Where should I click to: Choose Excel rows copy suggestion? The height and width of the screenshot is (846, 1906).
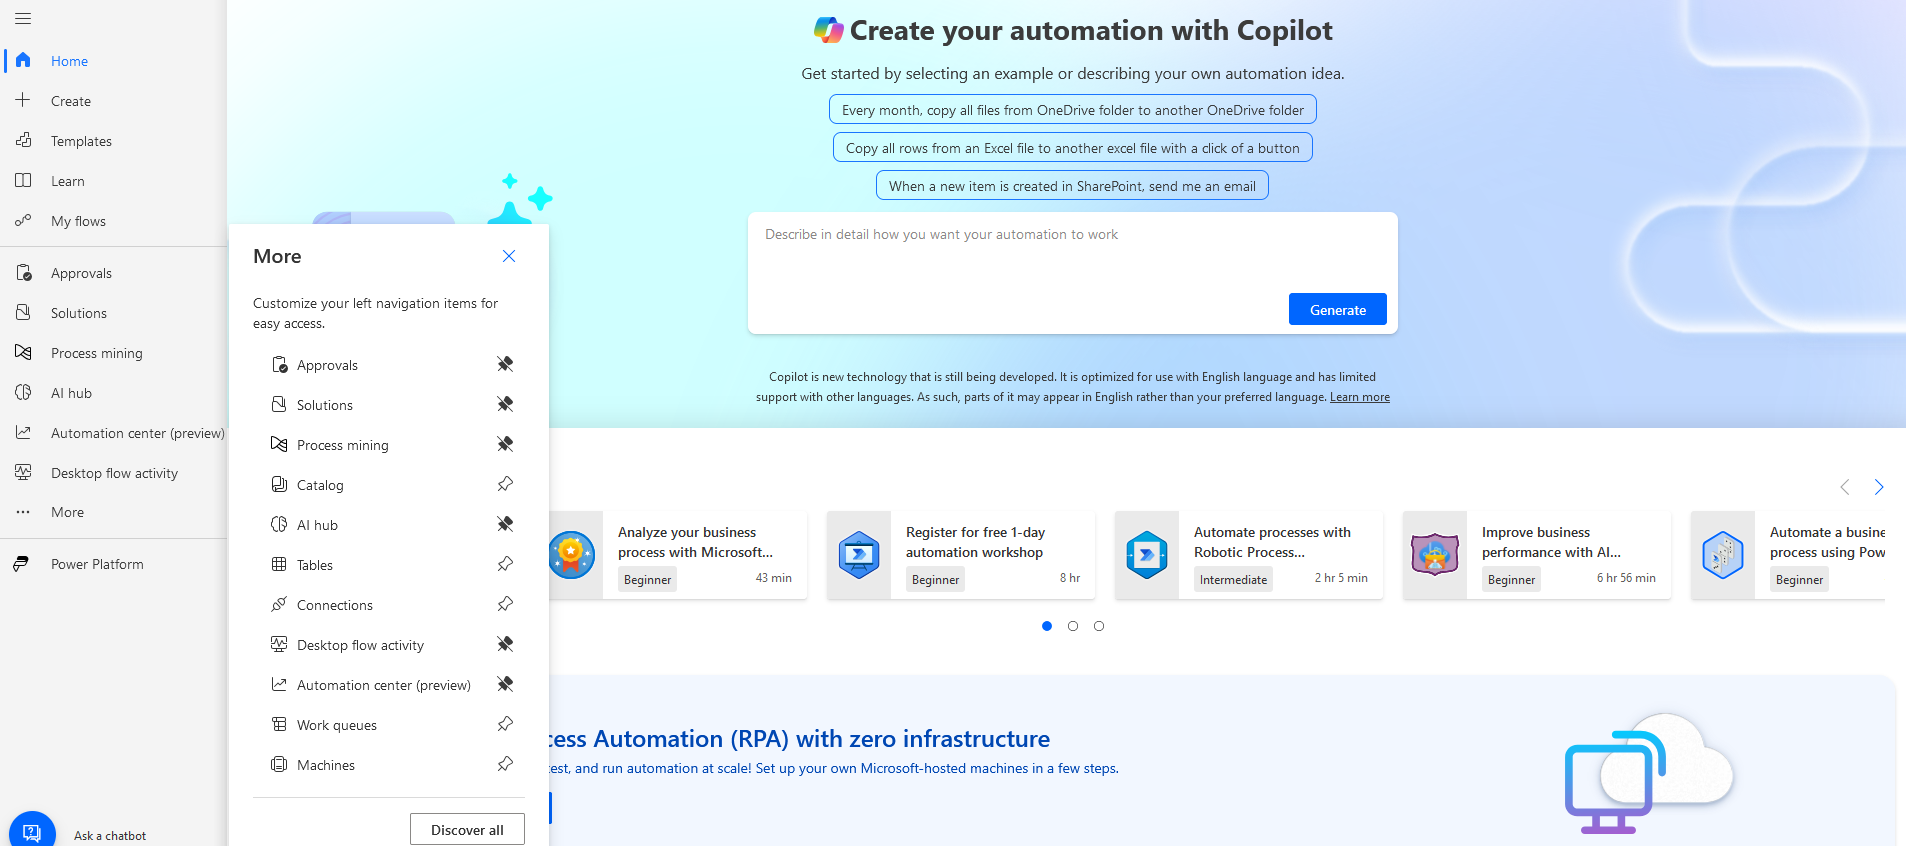[x=1072, y=148]
